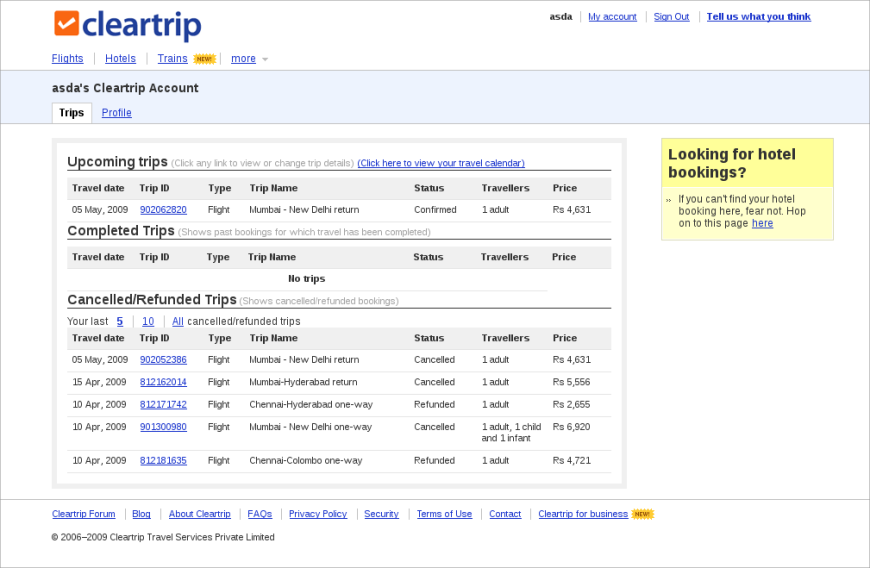The width and height of the screenshot is (870, 568).
Task: Click the Cleartrip logo
Action: [128, 25]
